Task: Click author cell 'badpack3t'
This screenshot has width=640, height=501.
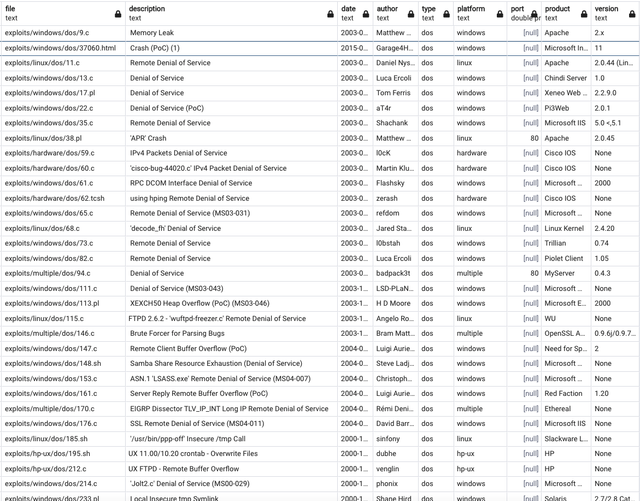Action: click(x=396, y=274)
